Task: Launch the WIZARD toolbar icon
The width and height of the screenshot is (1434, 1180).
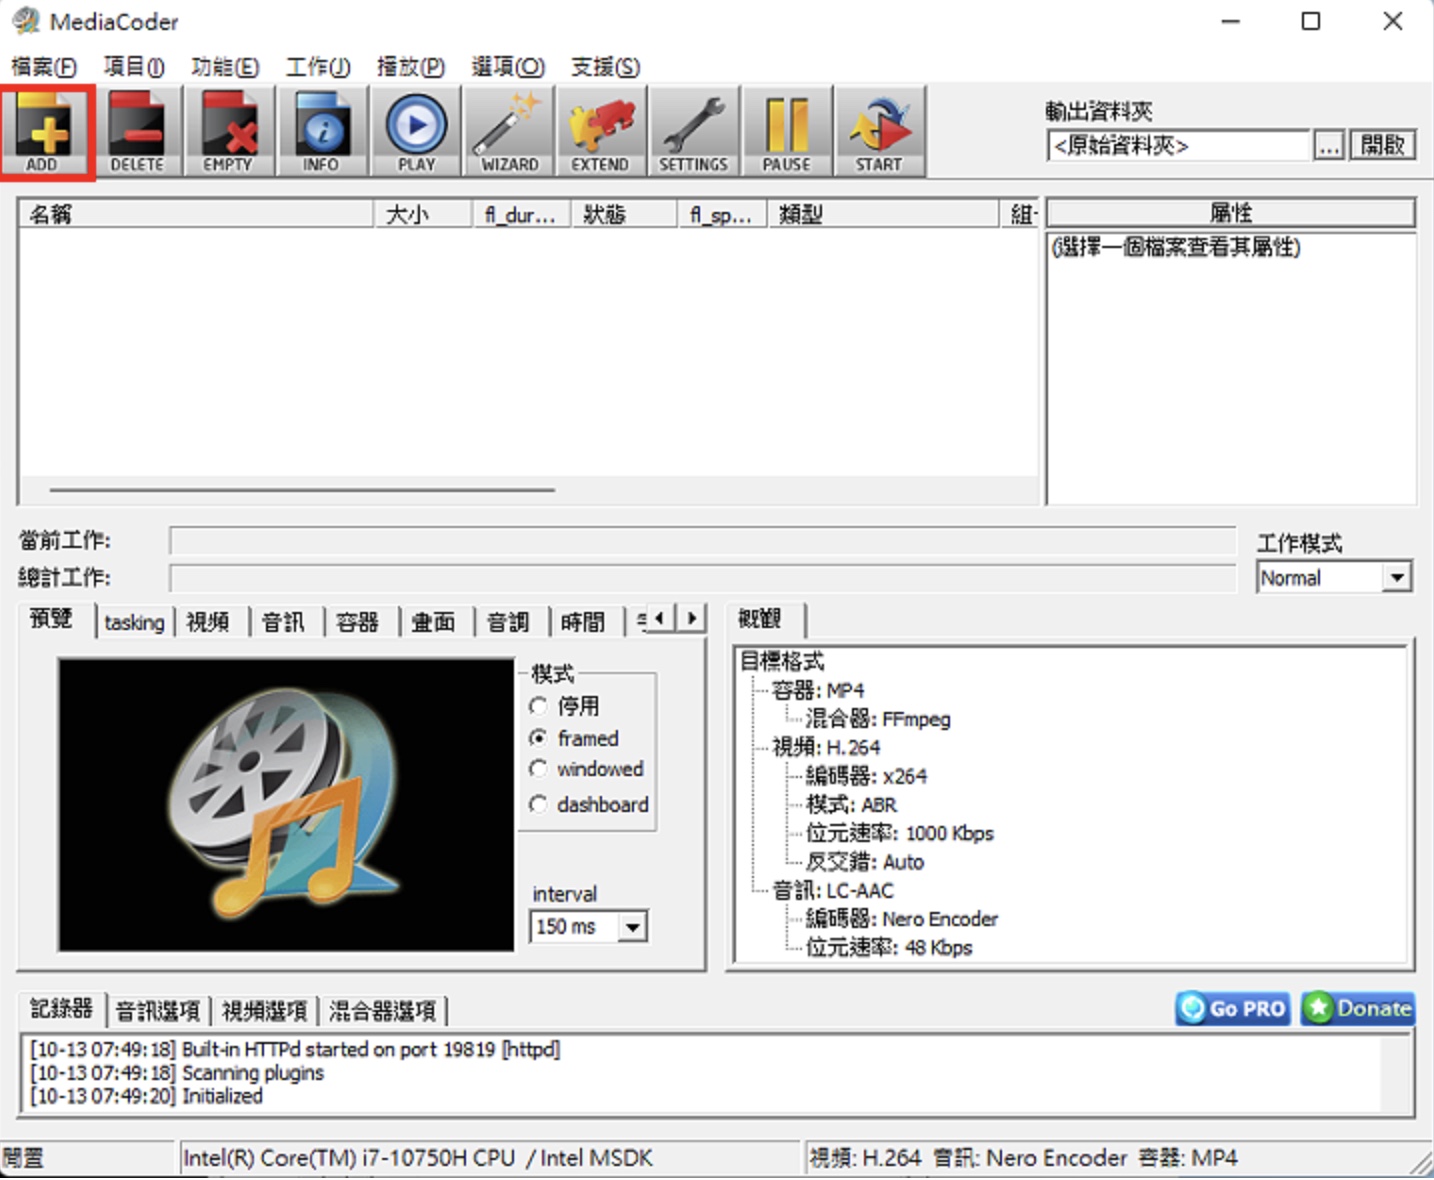Action: pos(509,132)
